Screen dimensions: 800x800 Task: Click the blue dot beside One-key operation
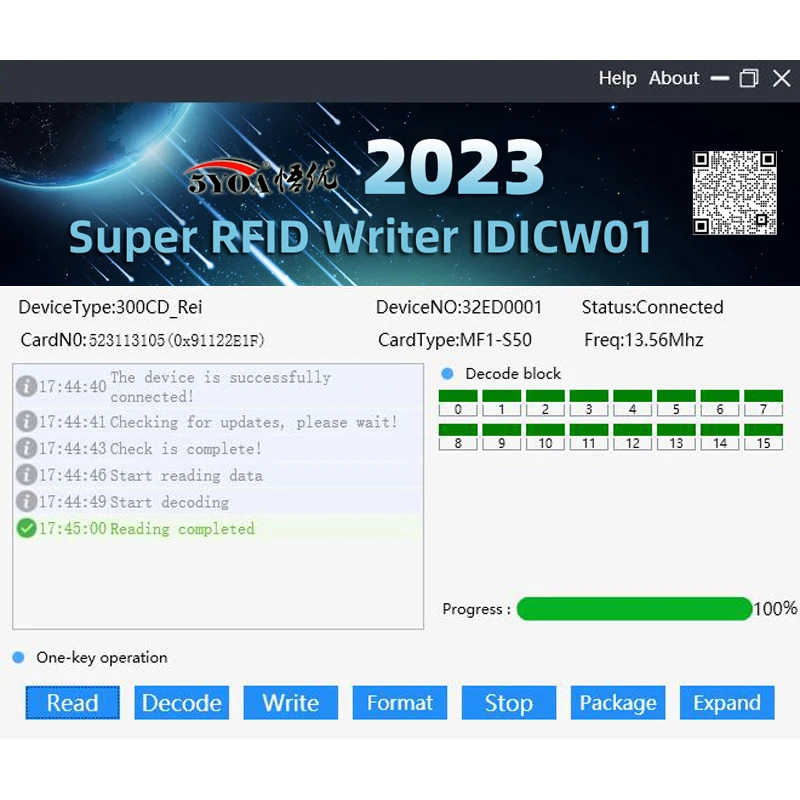pos(18,658)
